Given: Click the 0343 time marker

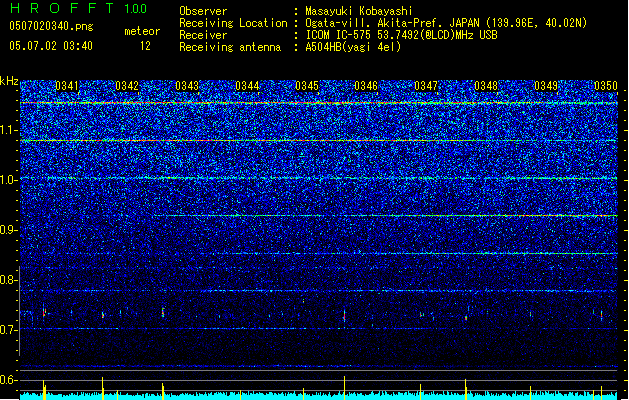Looking at the screenshot, I should click(x=187, y=86).
